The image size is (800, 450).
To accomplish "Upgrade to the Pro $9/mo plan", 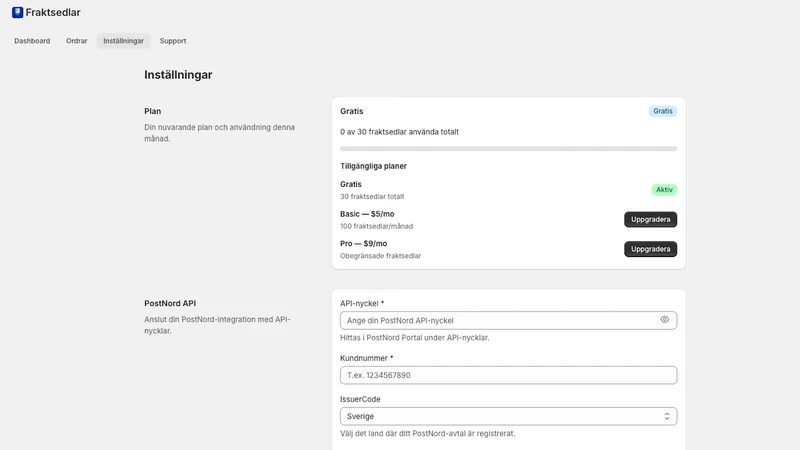I will click(650, 249).
